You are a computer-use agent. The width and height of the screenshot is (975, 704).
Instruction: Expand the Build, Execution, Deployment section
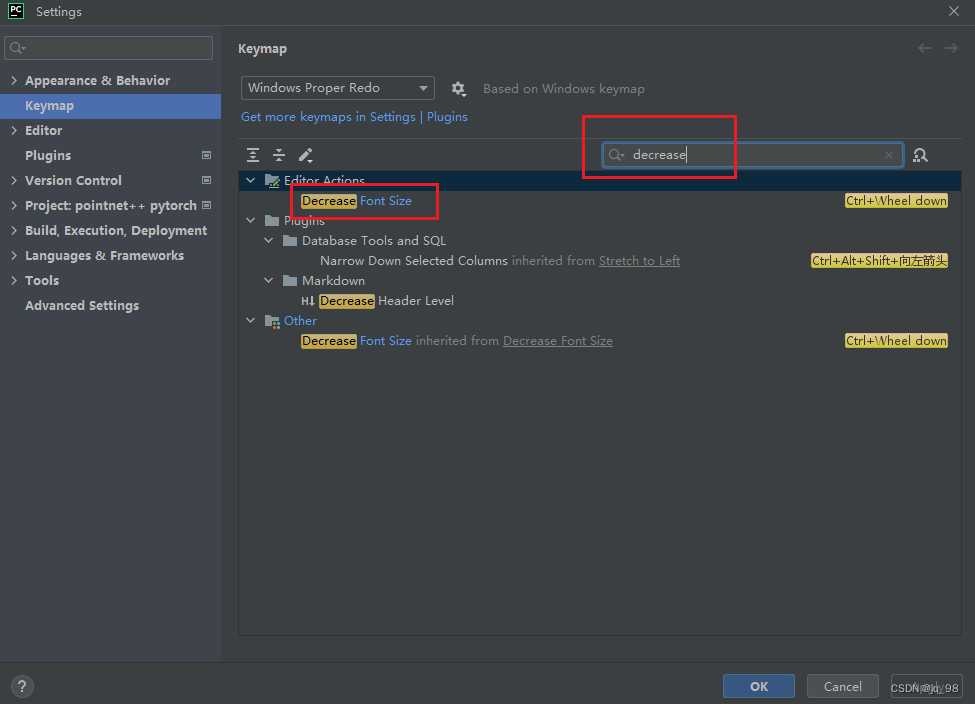click(14, 230)
